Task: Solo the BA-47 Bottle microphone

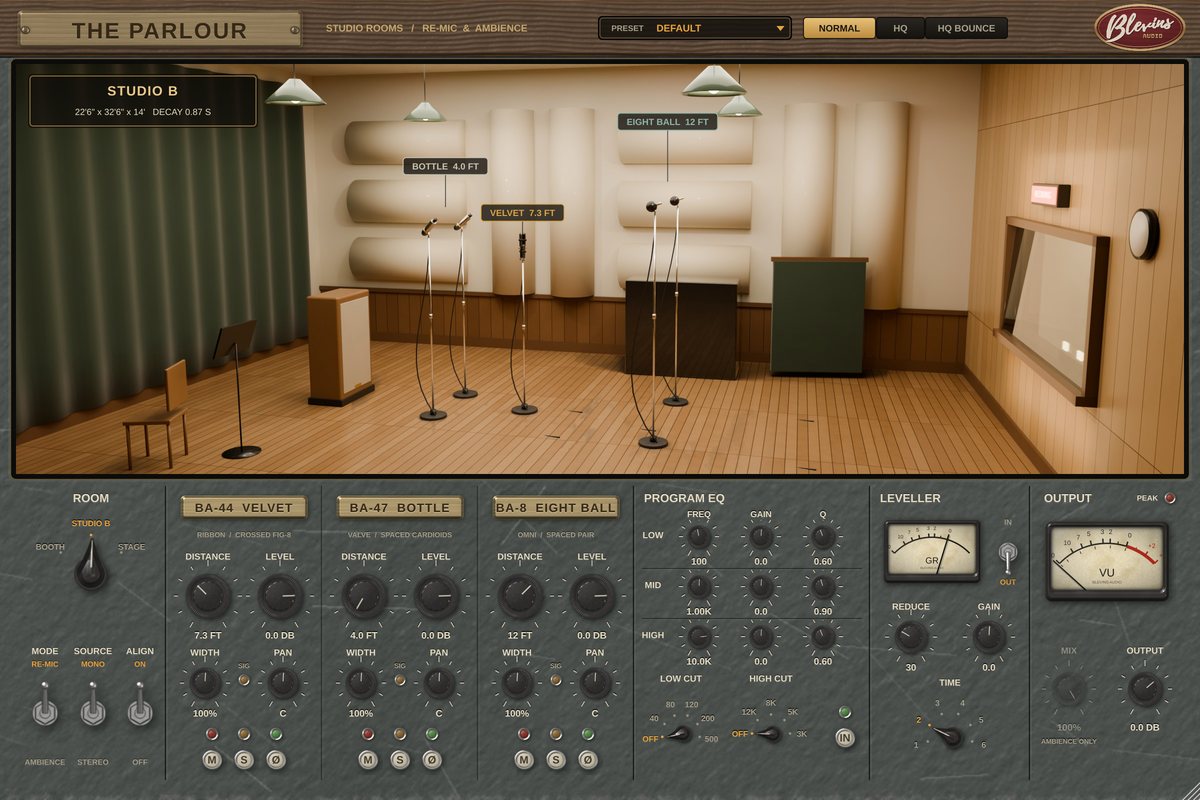Action: 400,760
